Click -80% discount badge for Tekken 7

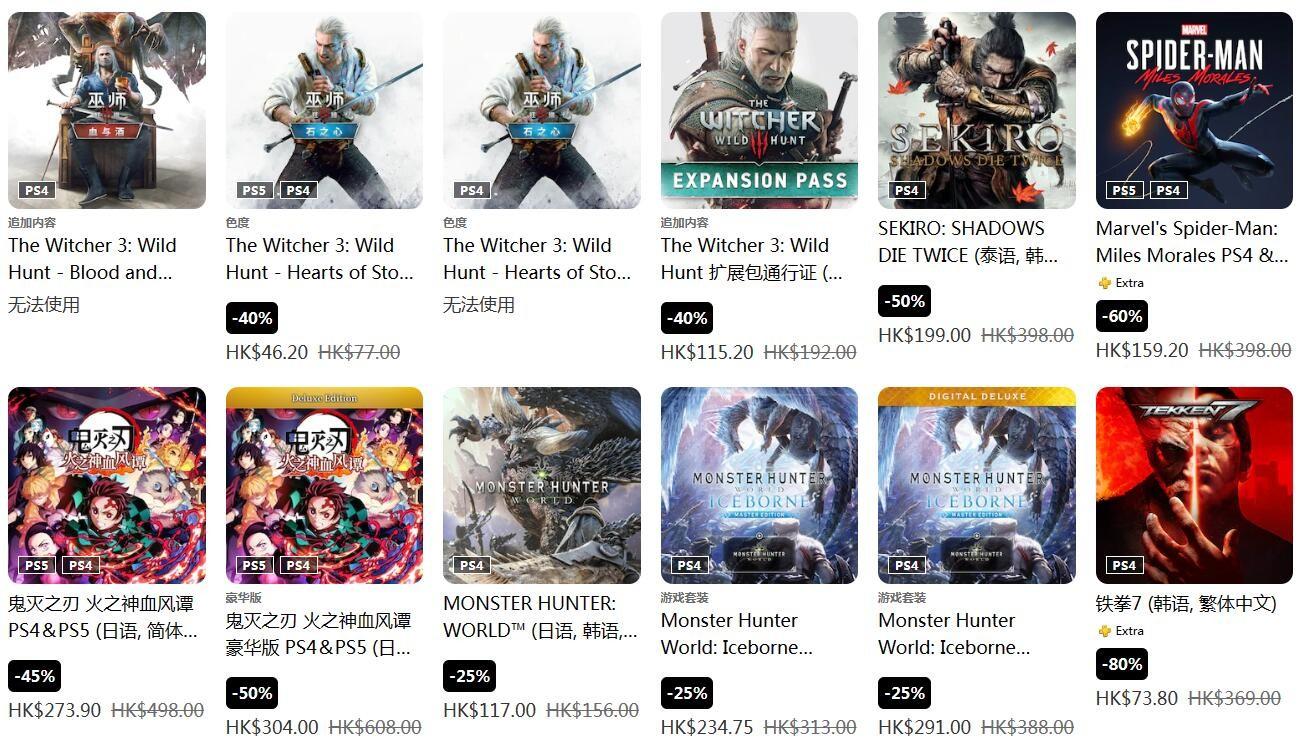click(1121, 664)
